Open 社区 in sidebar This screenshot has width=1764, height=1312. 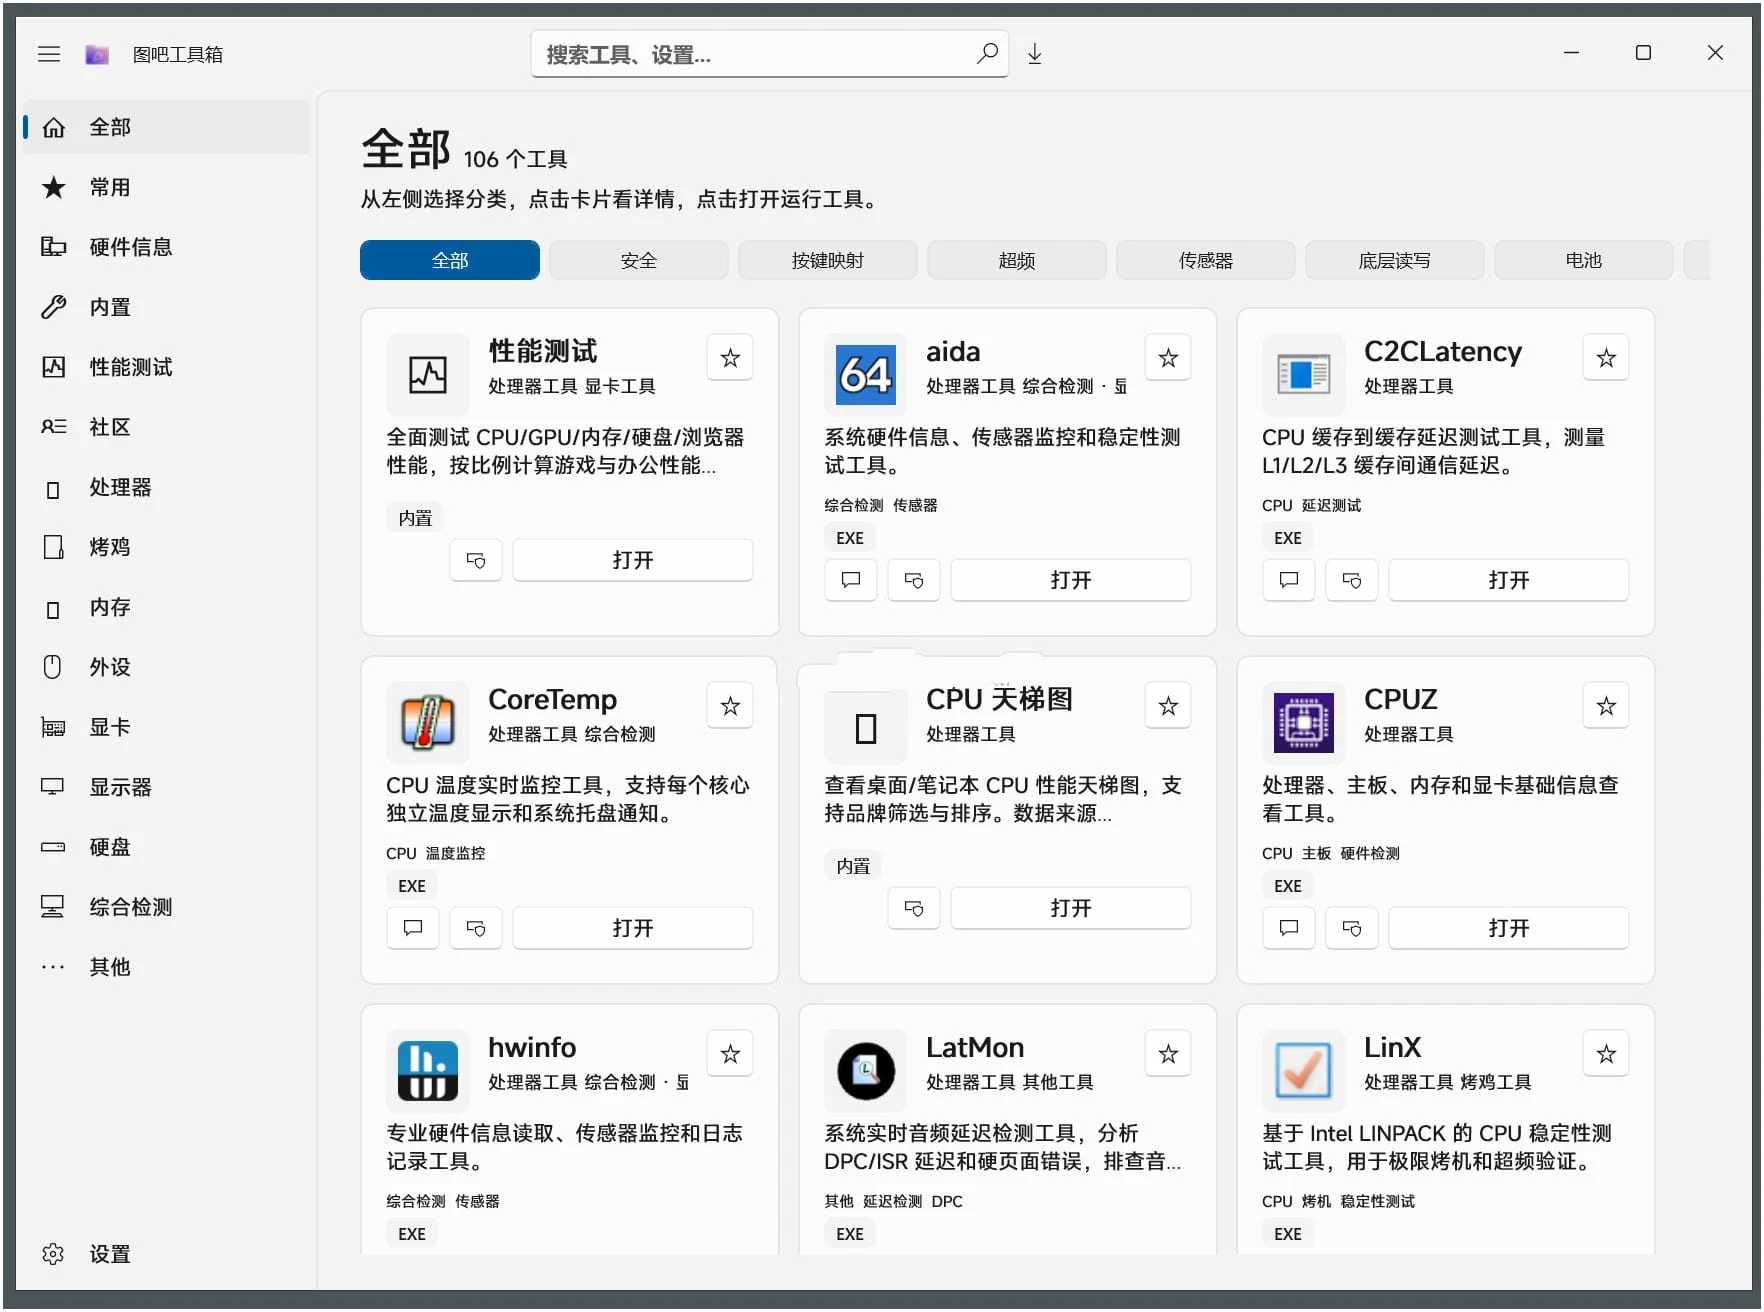167,427
